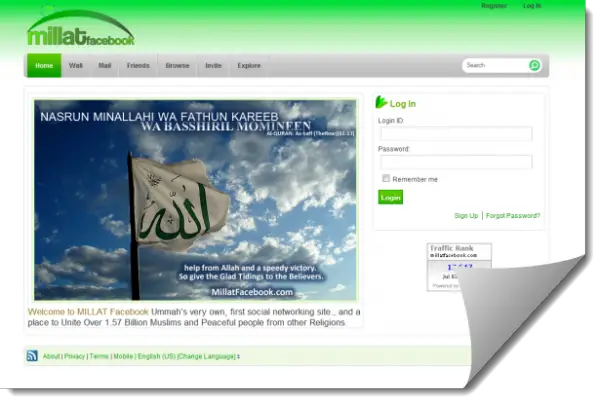This screenshot has height=403, width=600.
Task: Click the Register link at top
Action: pos(494,6)
